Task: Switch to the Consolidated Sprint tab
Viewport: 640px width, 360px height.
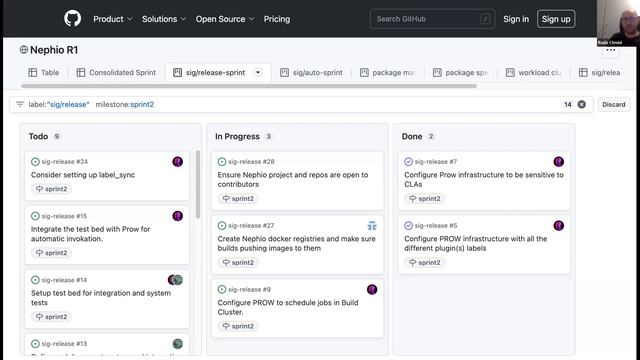Action: pyautogui.click(x=116, y=73)
